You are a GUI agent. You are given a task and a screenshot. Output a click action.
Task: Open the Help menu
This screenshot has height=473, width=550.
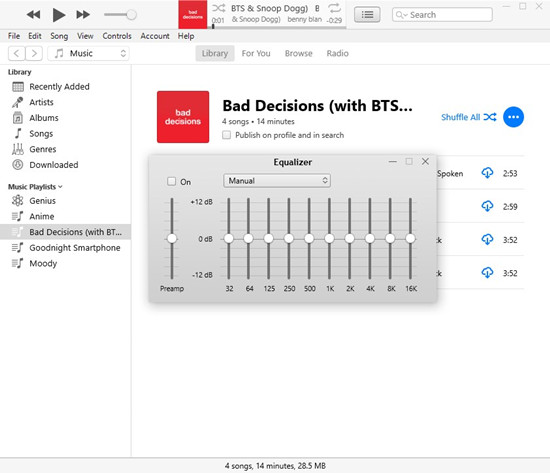point(186,36)
